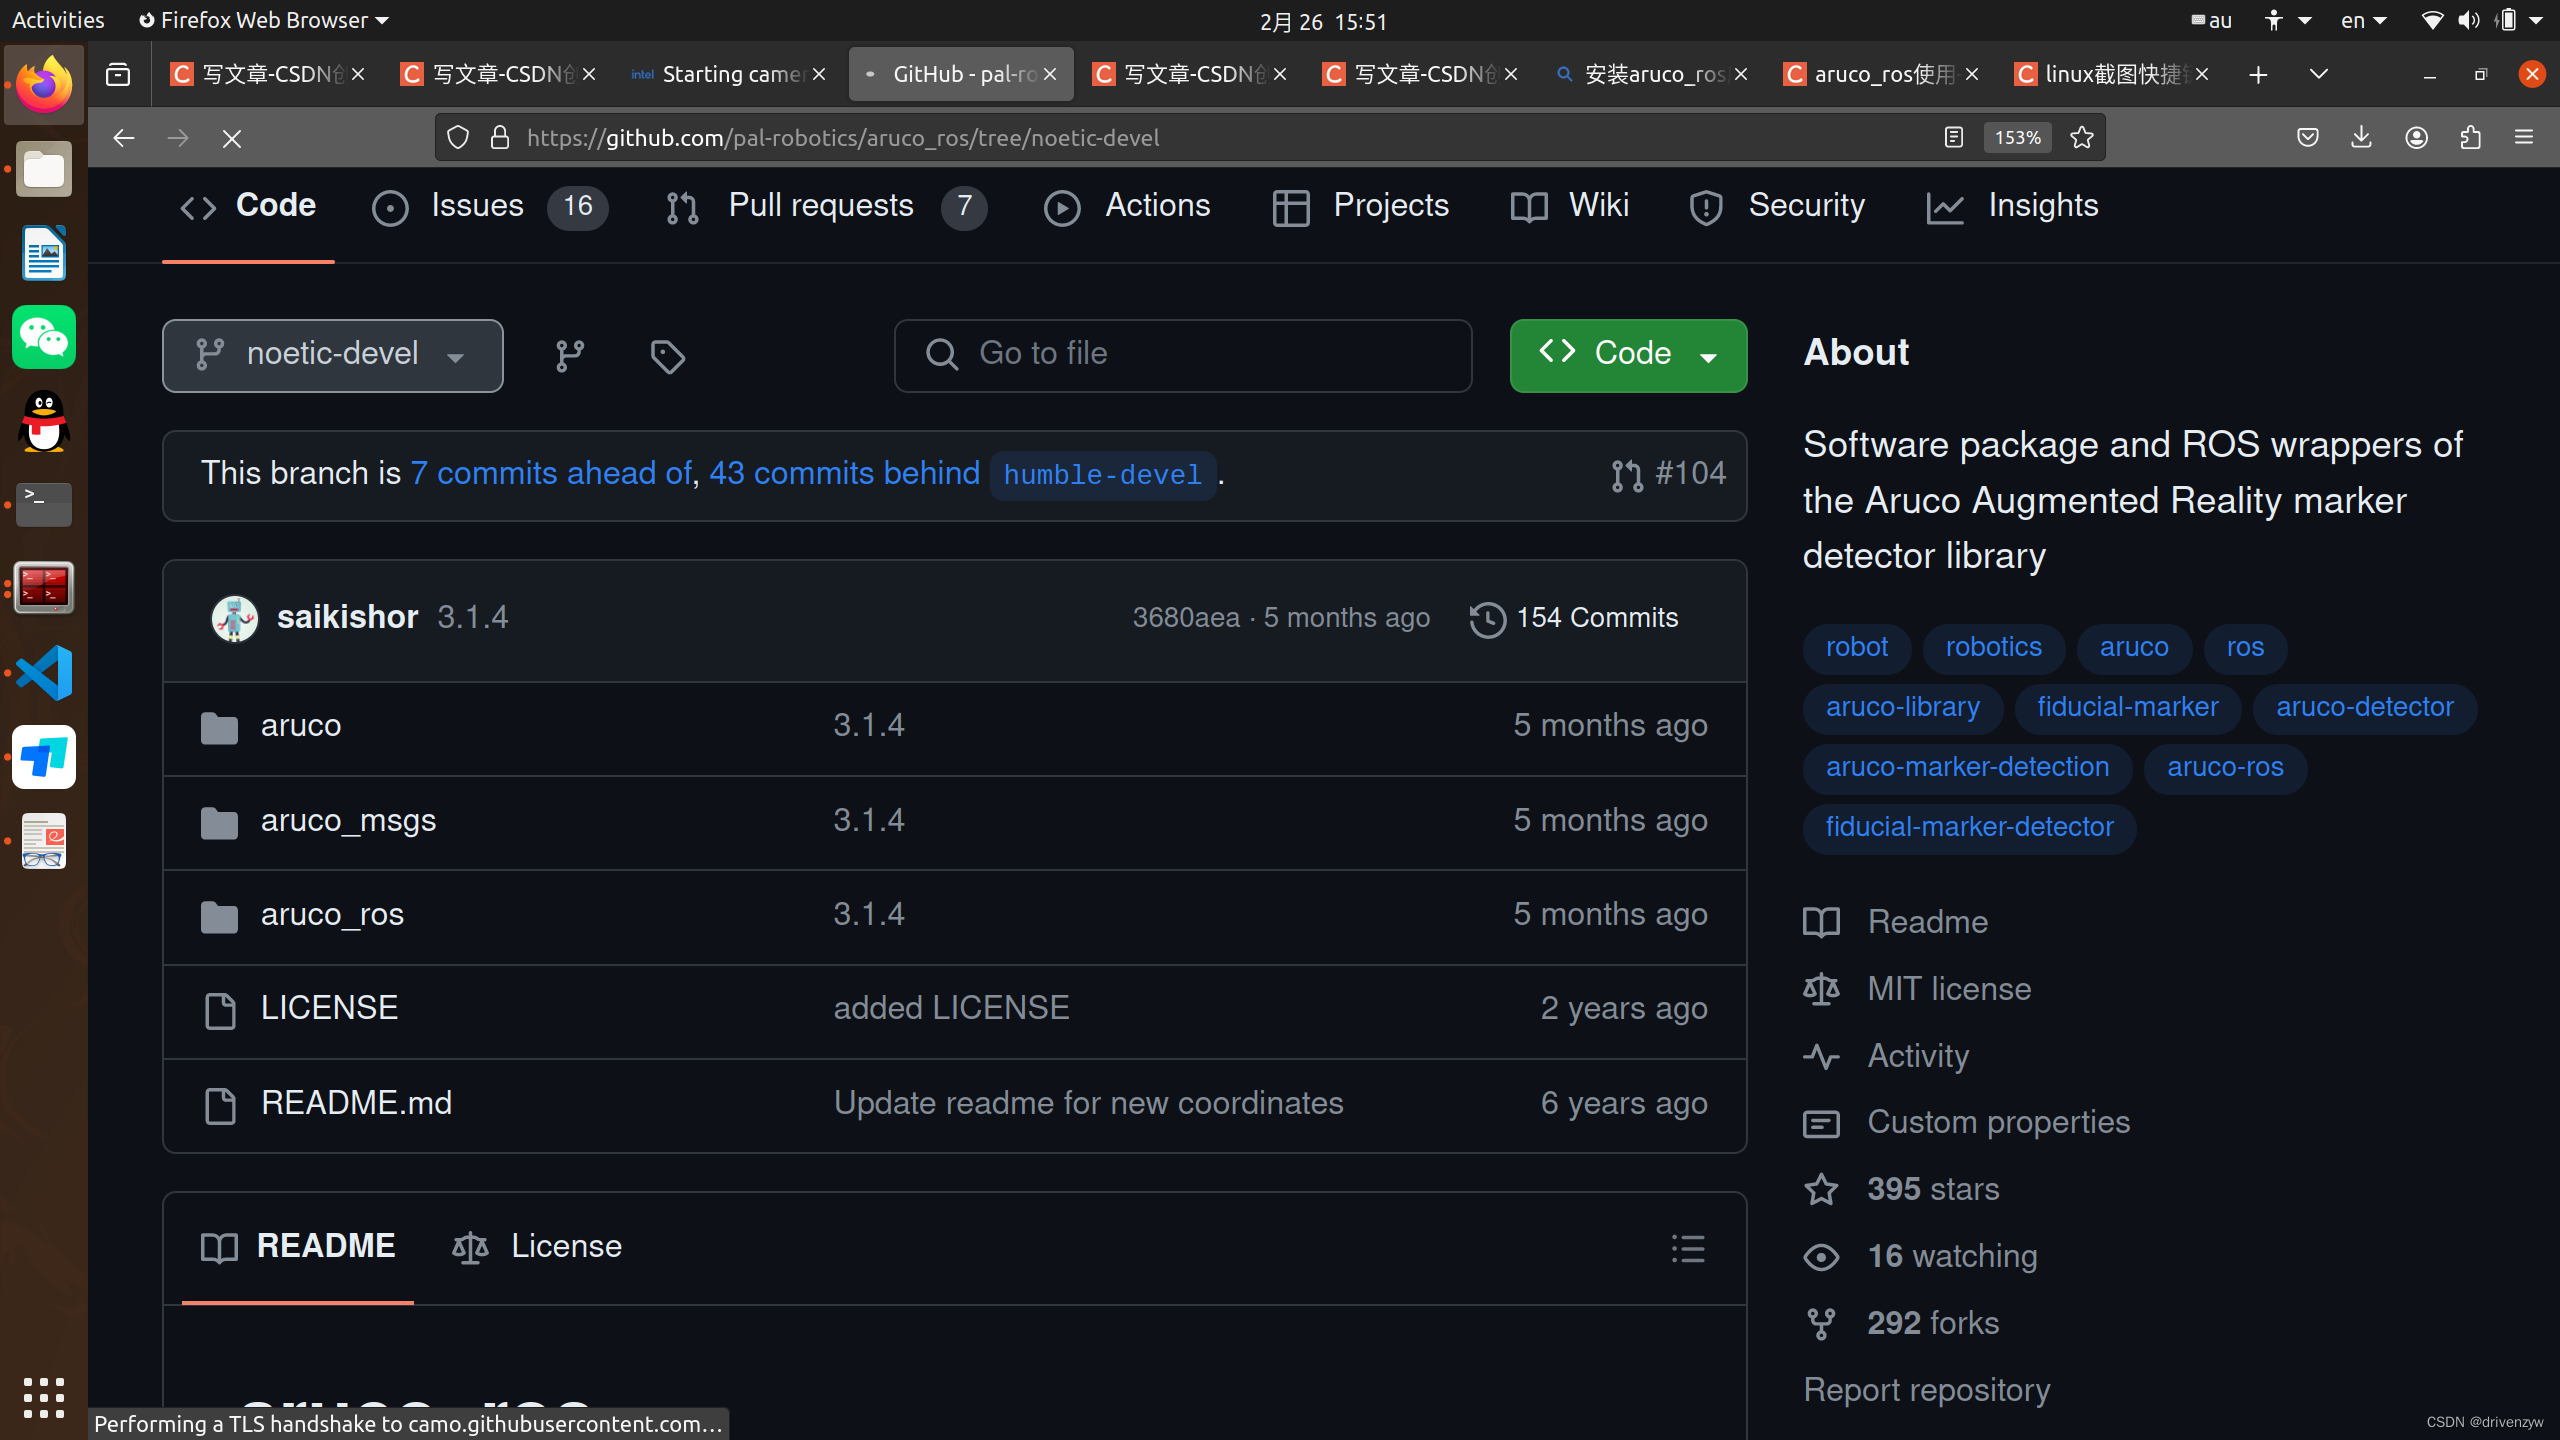The image size is (2560, 1440).
Task: Select the Pull requests tab
Action: point(820,205)
